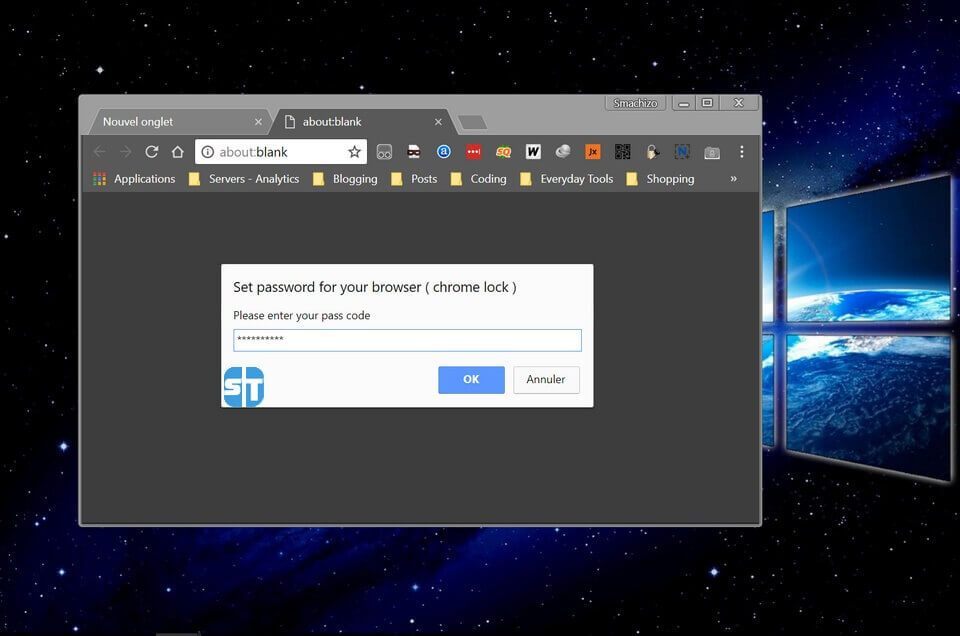Click the W extension icon
Image resolution: width=960 pixels, height=636 pixels.
533,152
